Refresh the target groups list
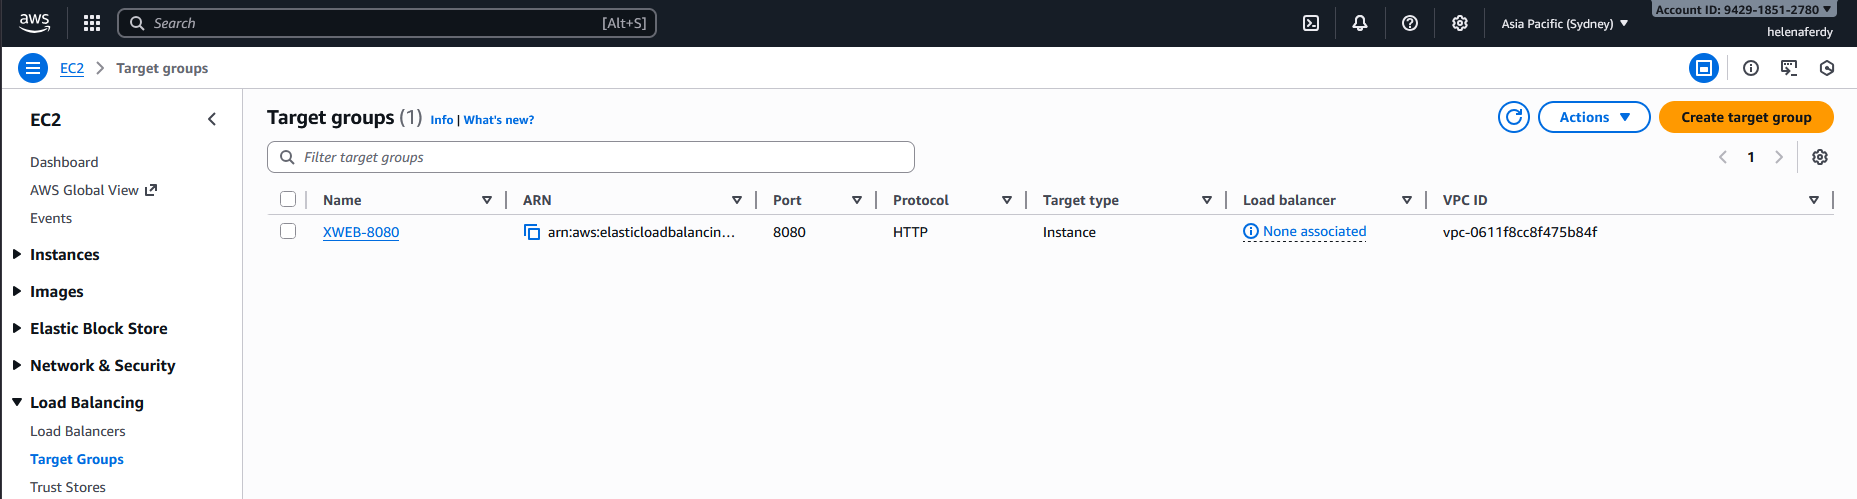1857x499 pixels. pos(1513,117)
